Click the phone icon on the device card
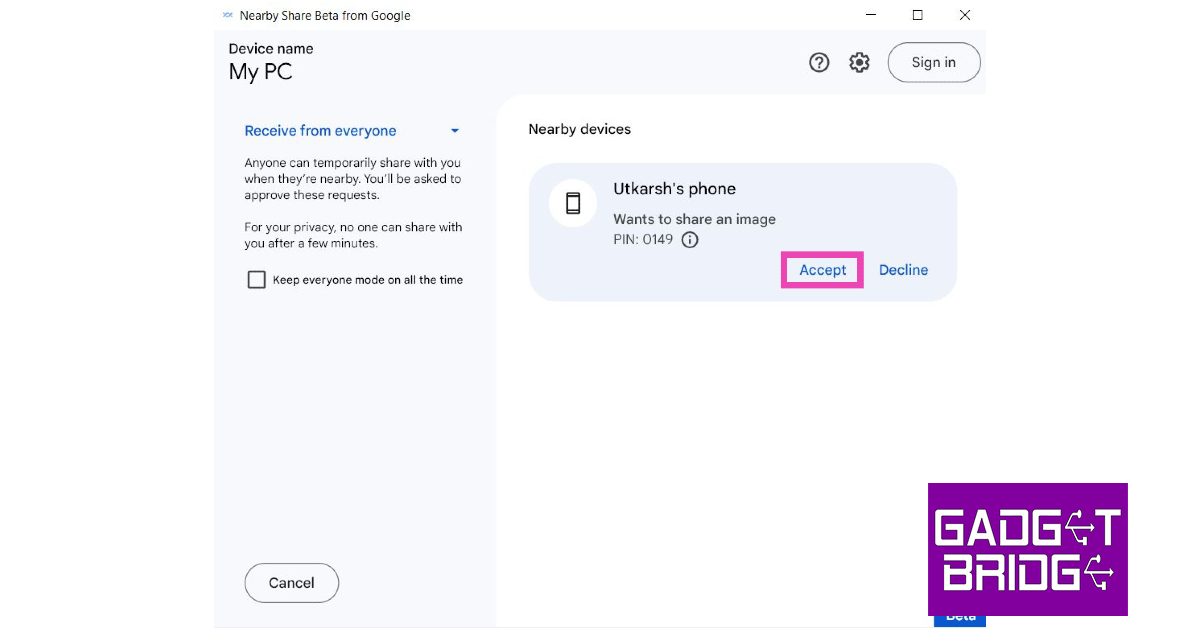The width and height of the screenshot is (1200, 628). click(x=573, y=203)
